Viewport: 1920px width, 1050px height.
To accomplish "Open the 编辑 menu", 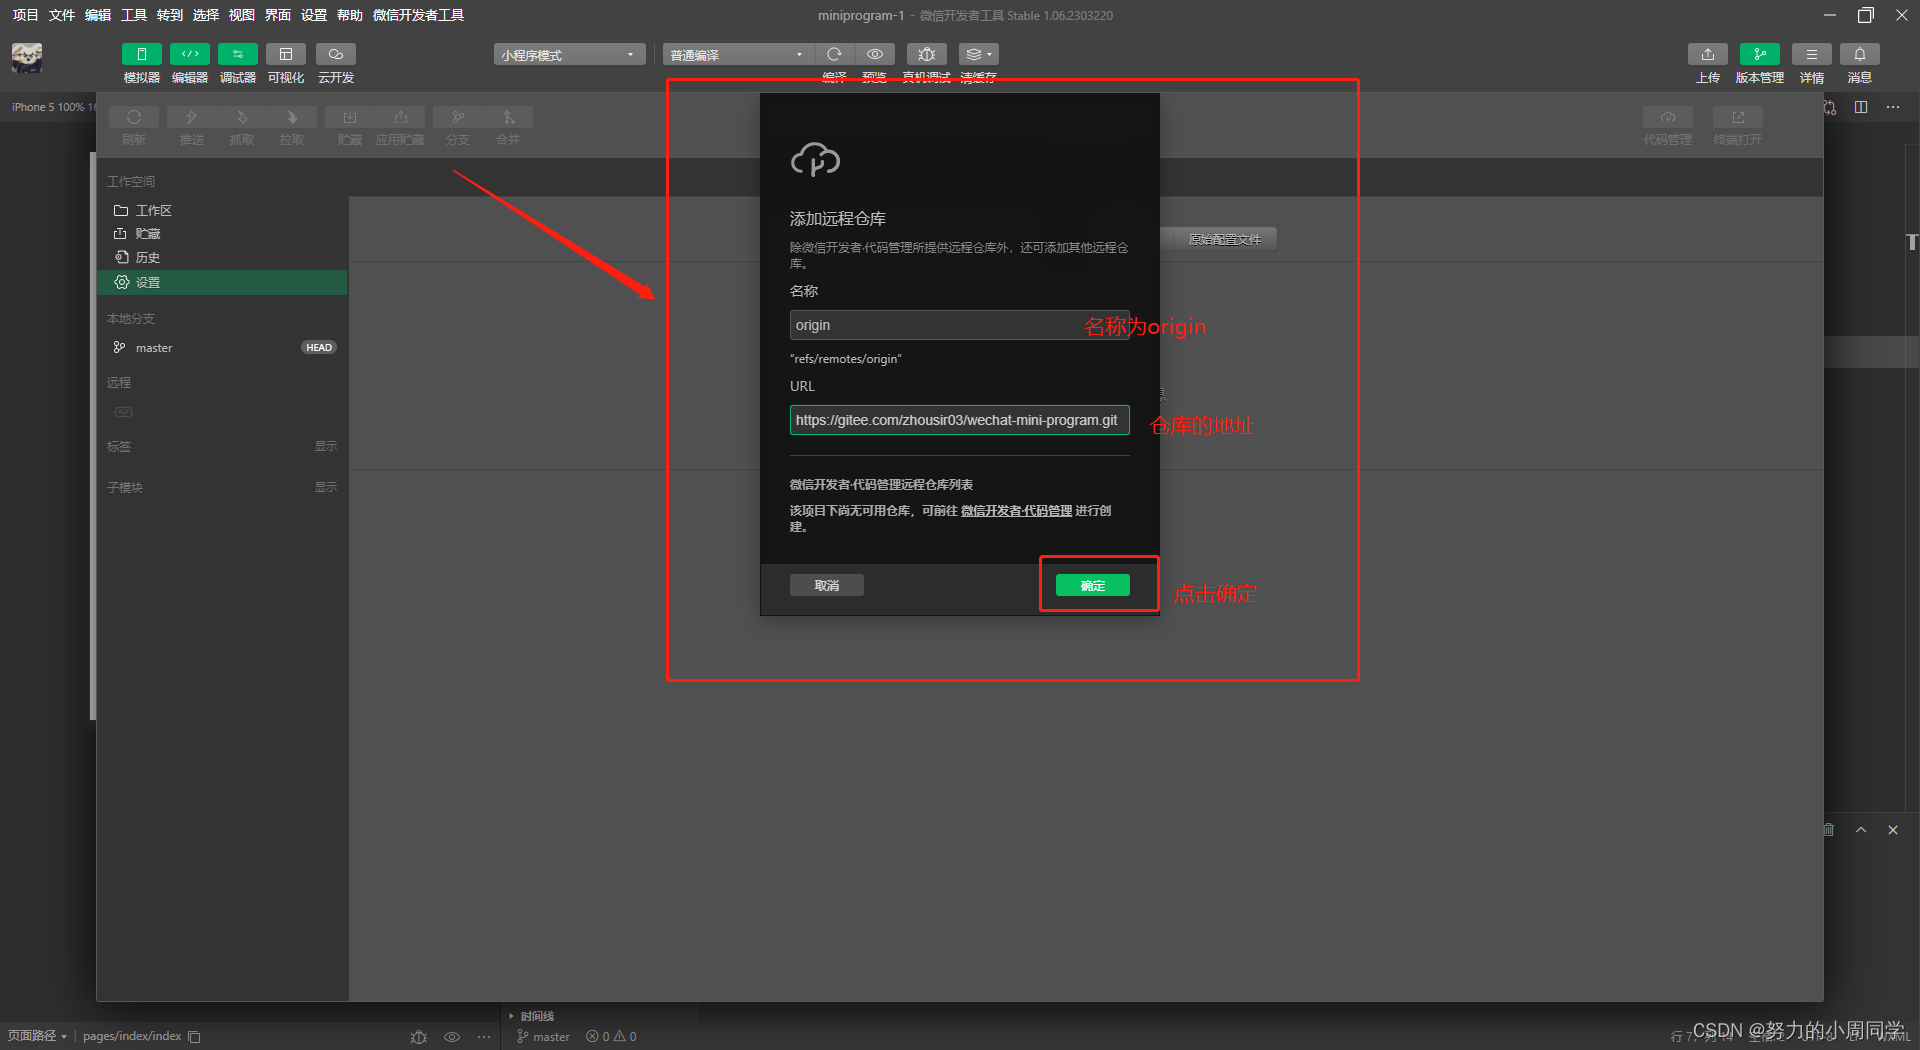I will coord(98,15).
